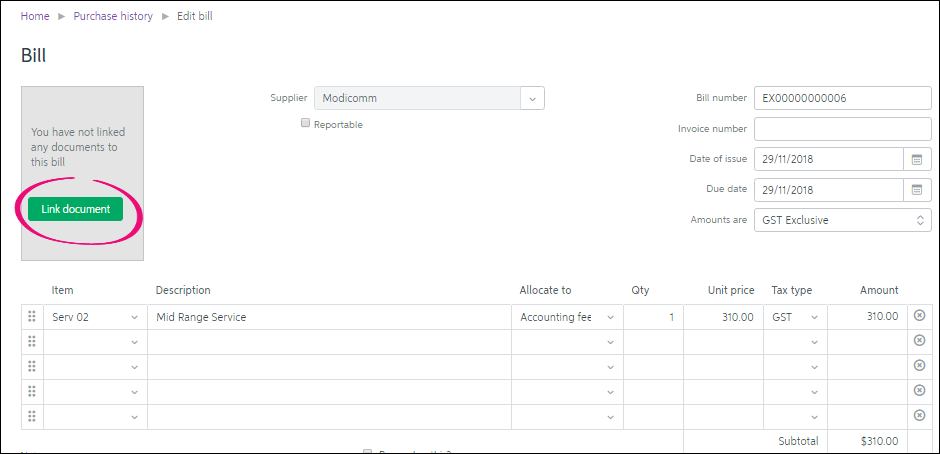Remove the second empty bill line
This screenshot has width=940, height=454.
tap(920, 365)
